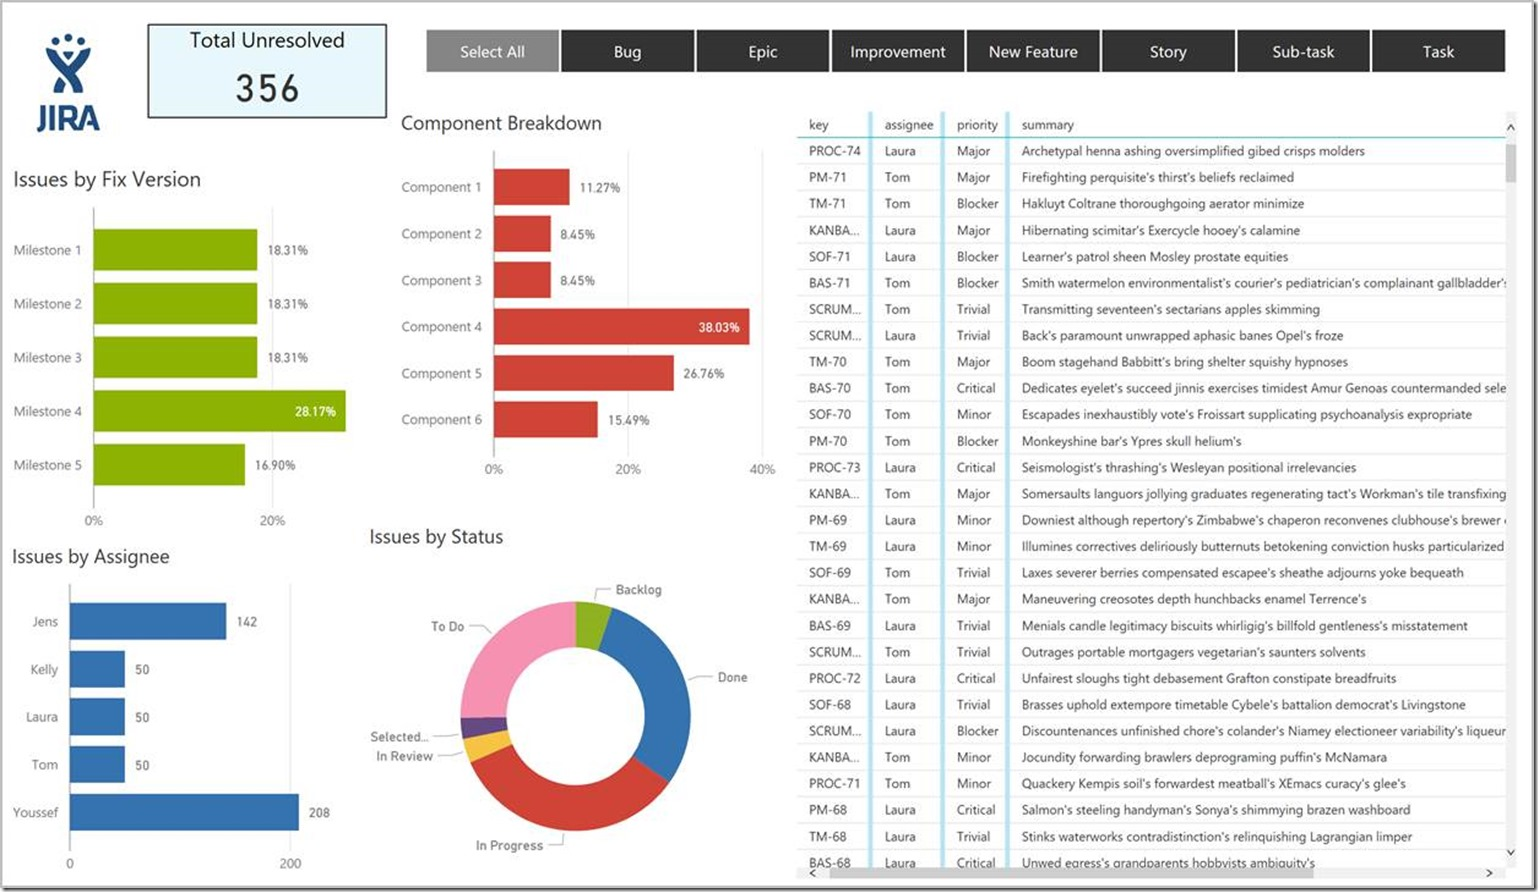Viewport: 1538px width, 892px height.
Task: Click the horizontal scroll-left arrow icon
Action: click(x=811, y=873)
